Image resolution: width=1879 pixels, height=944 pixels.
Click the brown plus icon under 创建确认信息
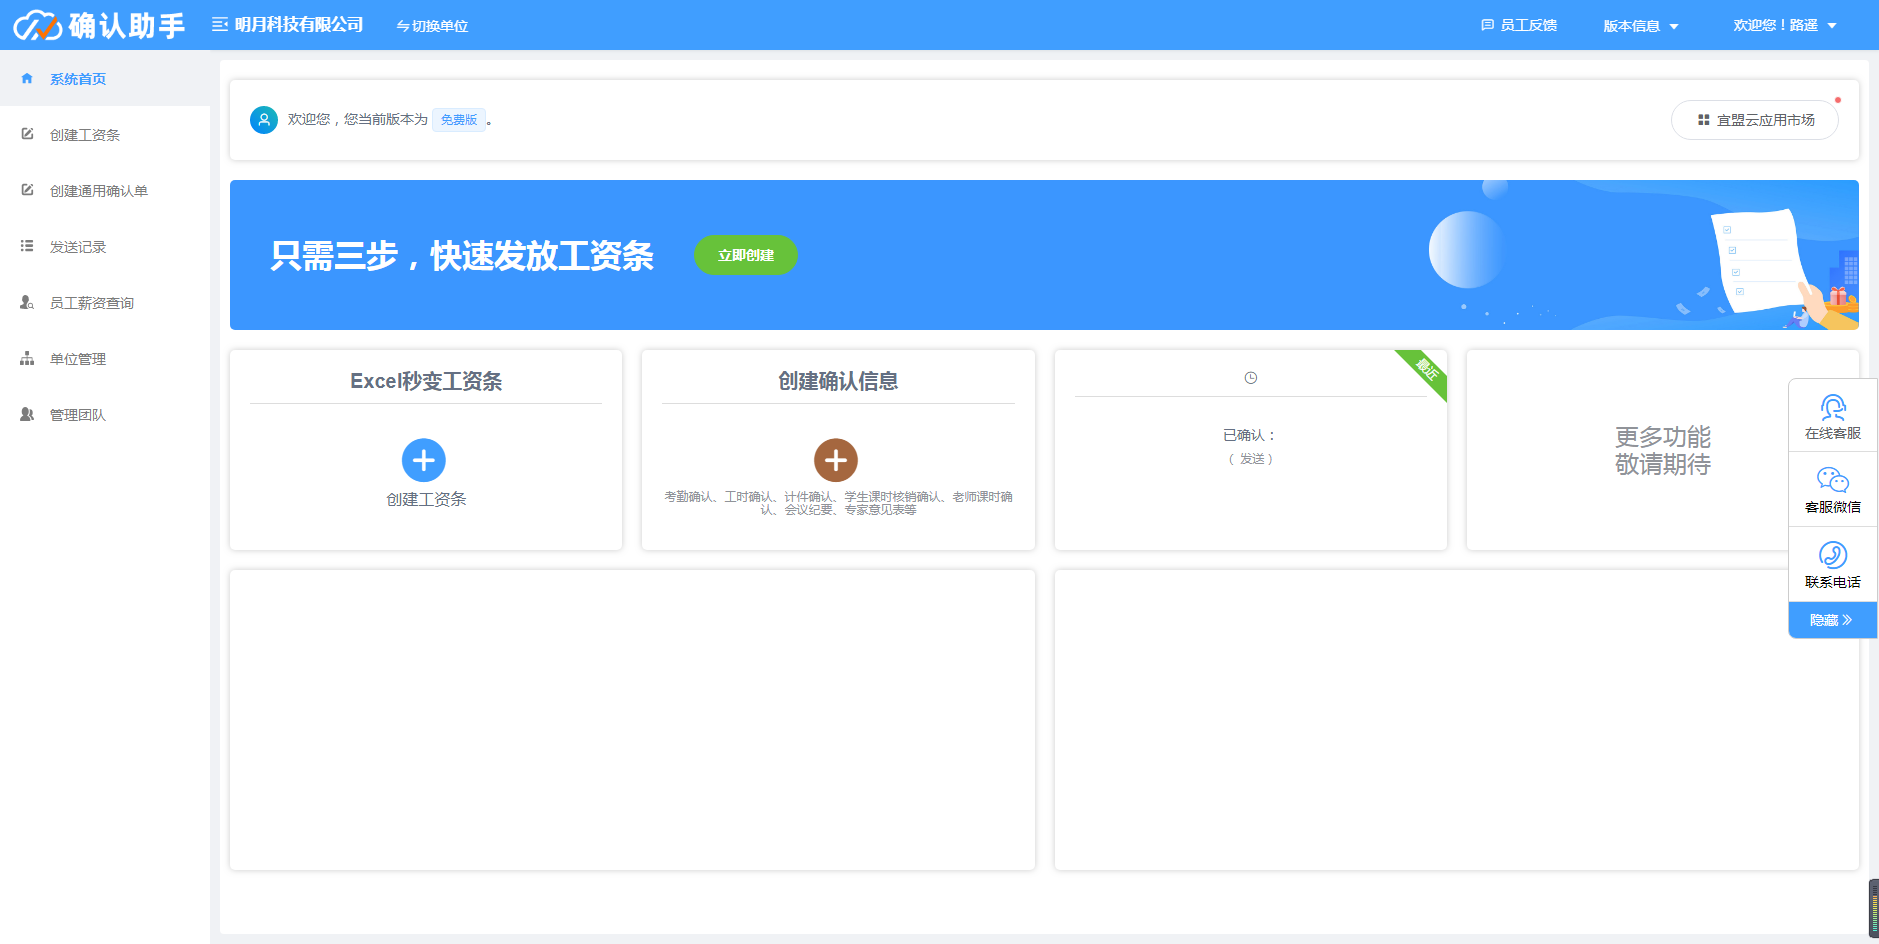click(836, 460)
